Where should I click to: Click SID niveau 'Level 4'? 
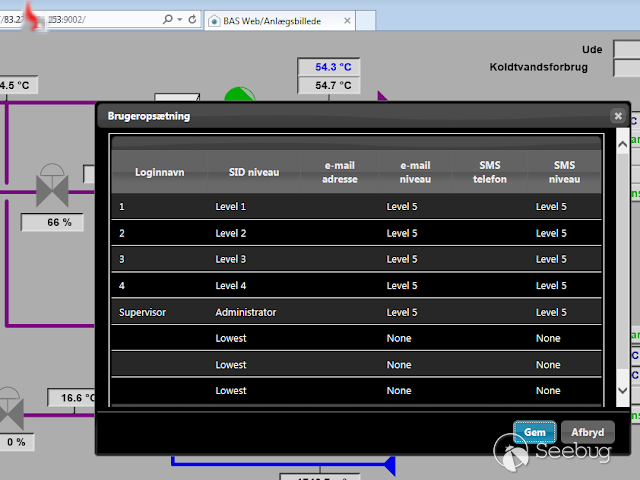(231, 286)
